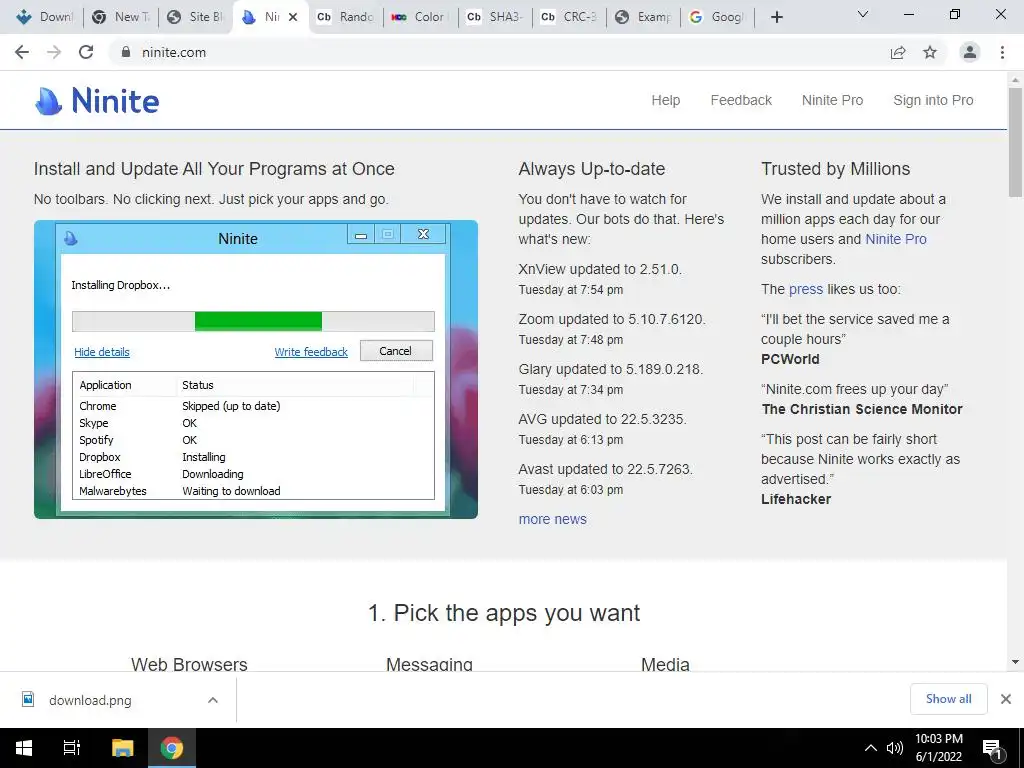The width and height of the screenshot is (1024, 768).
Task: Click the 'PCWorld' quote source
Action: point(790,359)
